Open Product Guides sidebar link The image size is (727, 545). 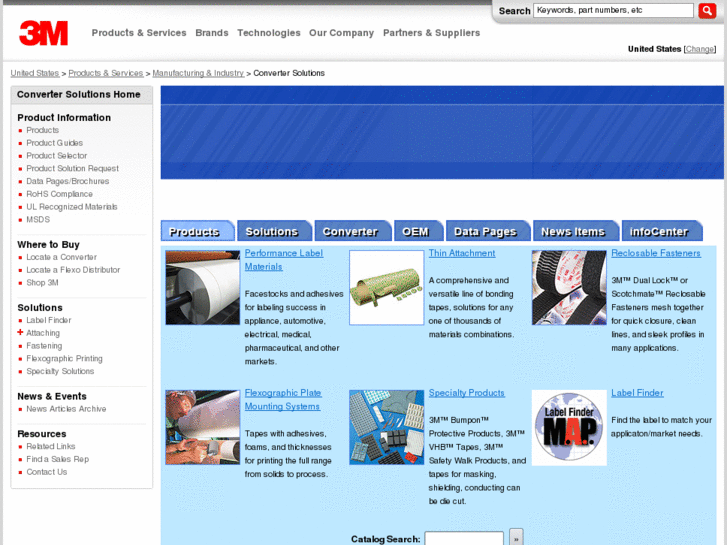coord(55,143)
